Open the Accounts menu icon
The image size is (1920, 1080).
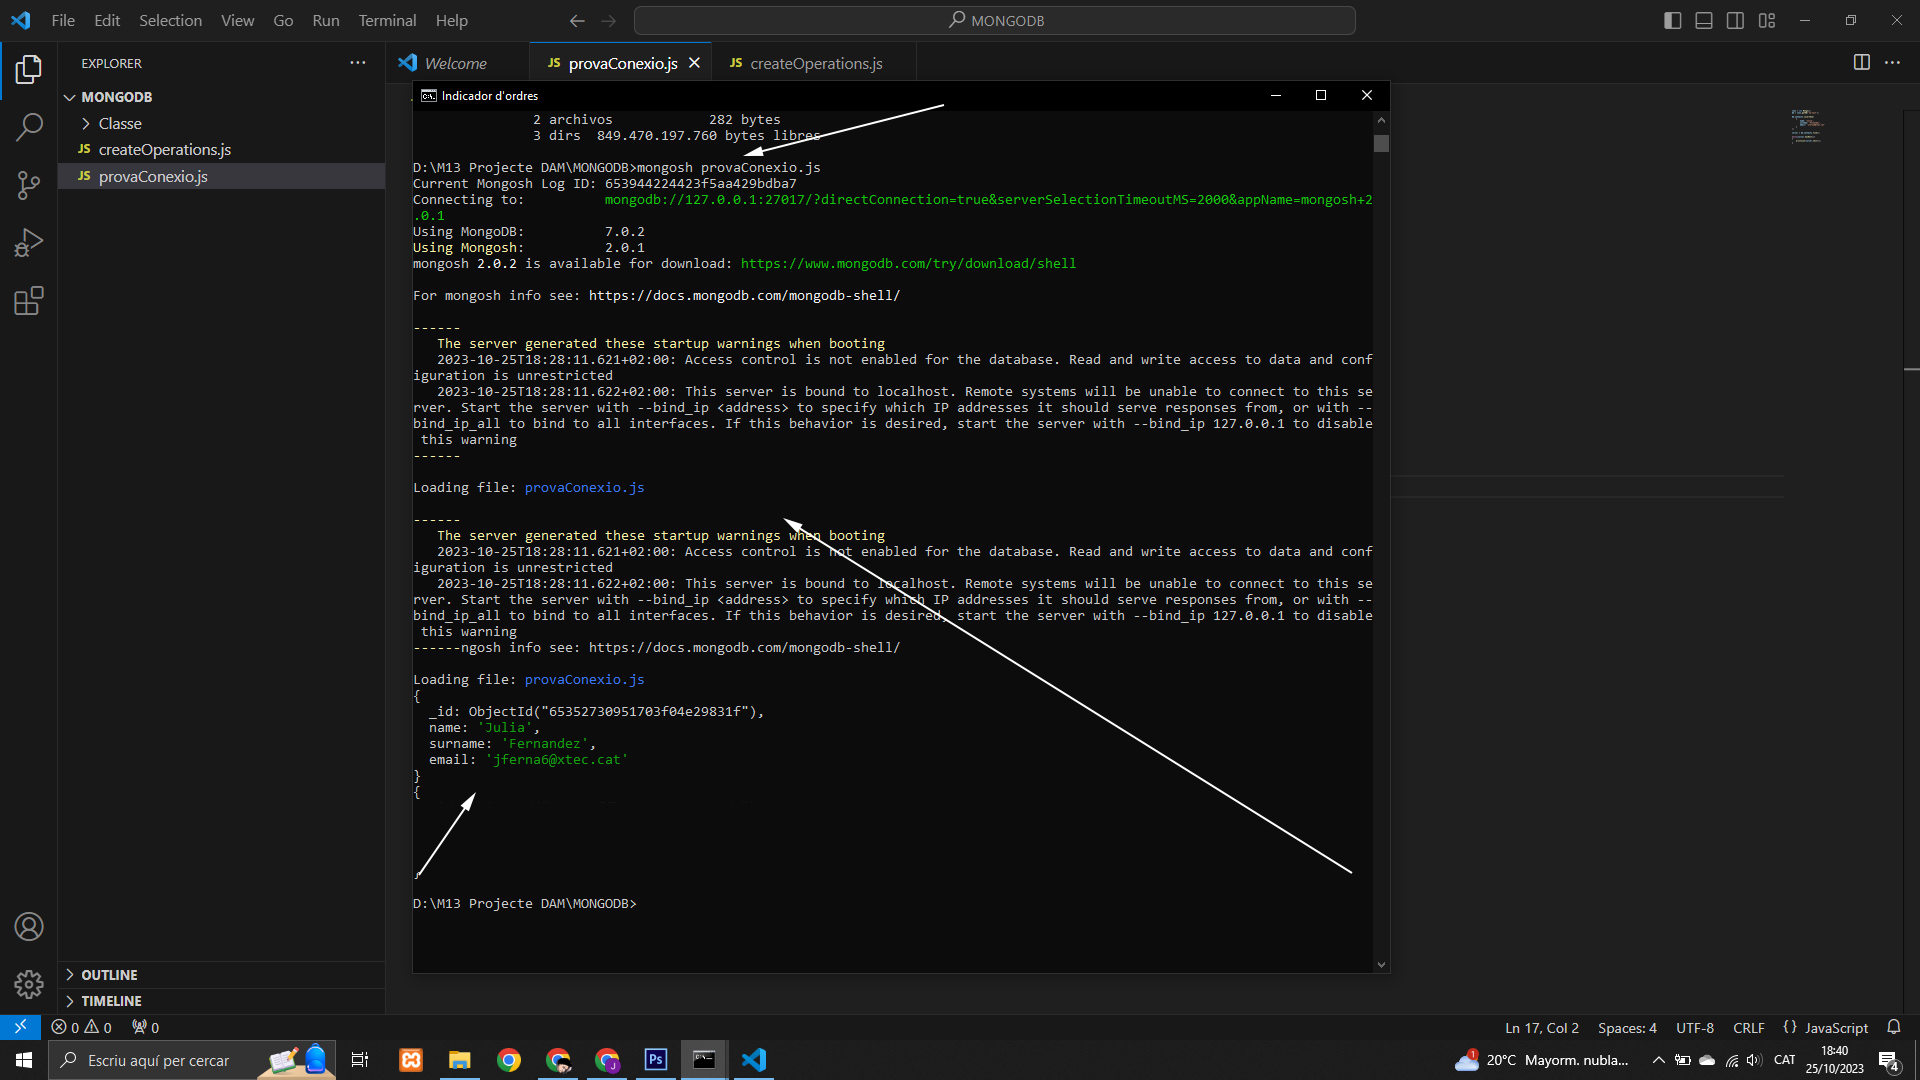[x=29, y=927]
